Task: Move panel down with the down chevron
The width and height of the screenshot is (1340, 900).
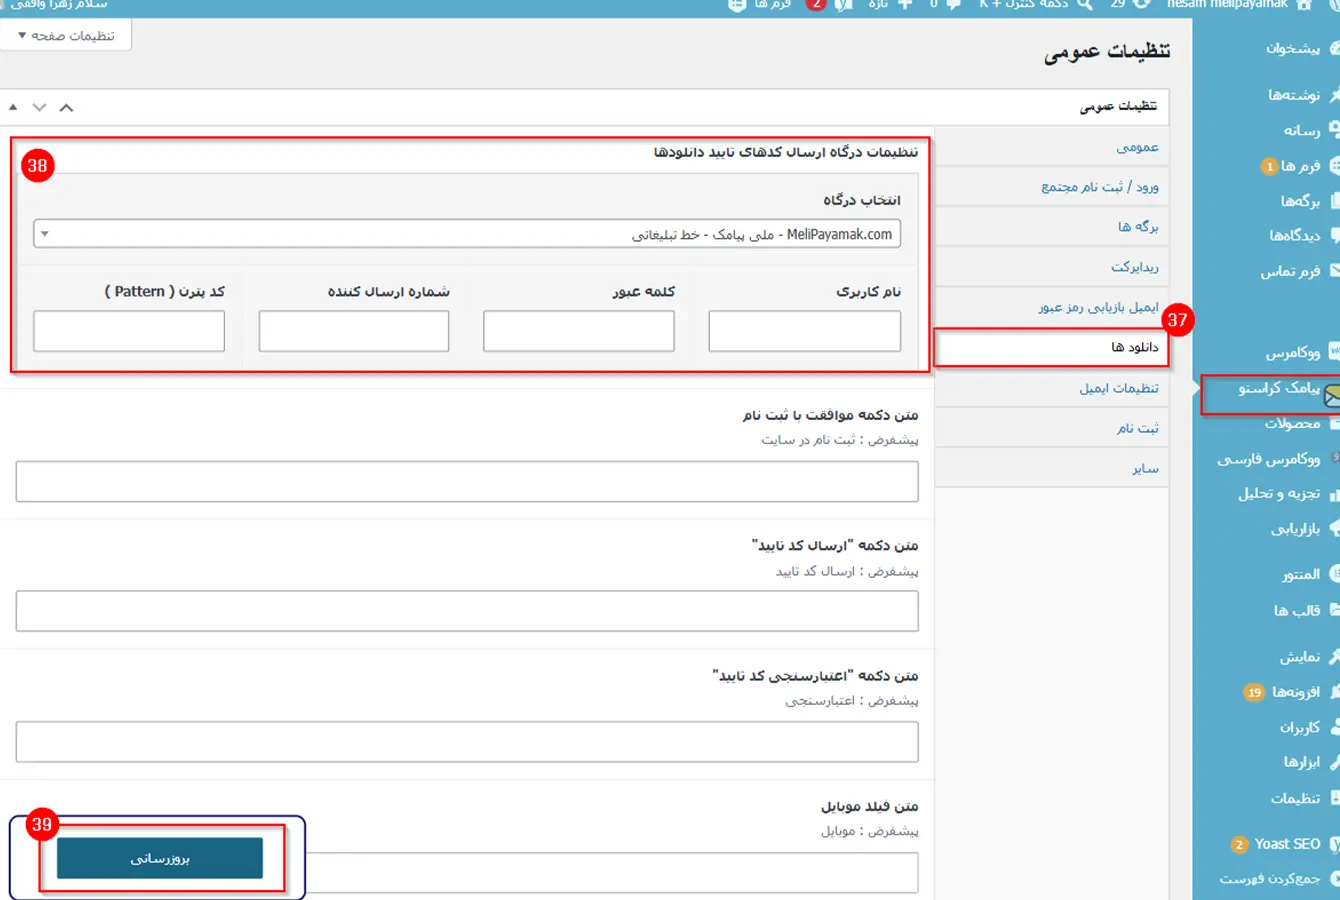Action: point(39,107)
